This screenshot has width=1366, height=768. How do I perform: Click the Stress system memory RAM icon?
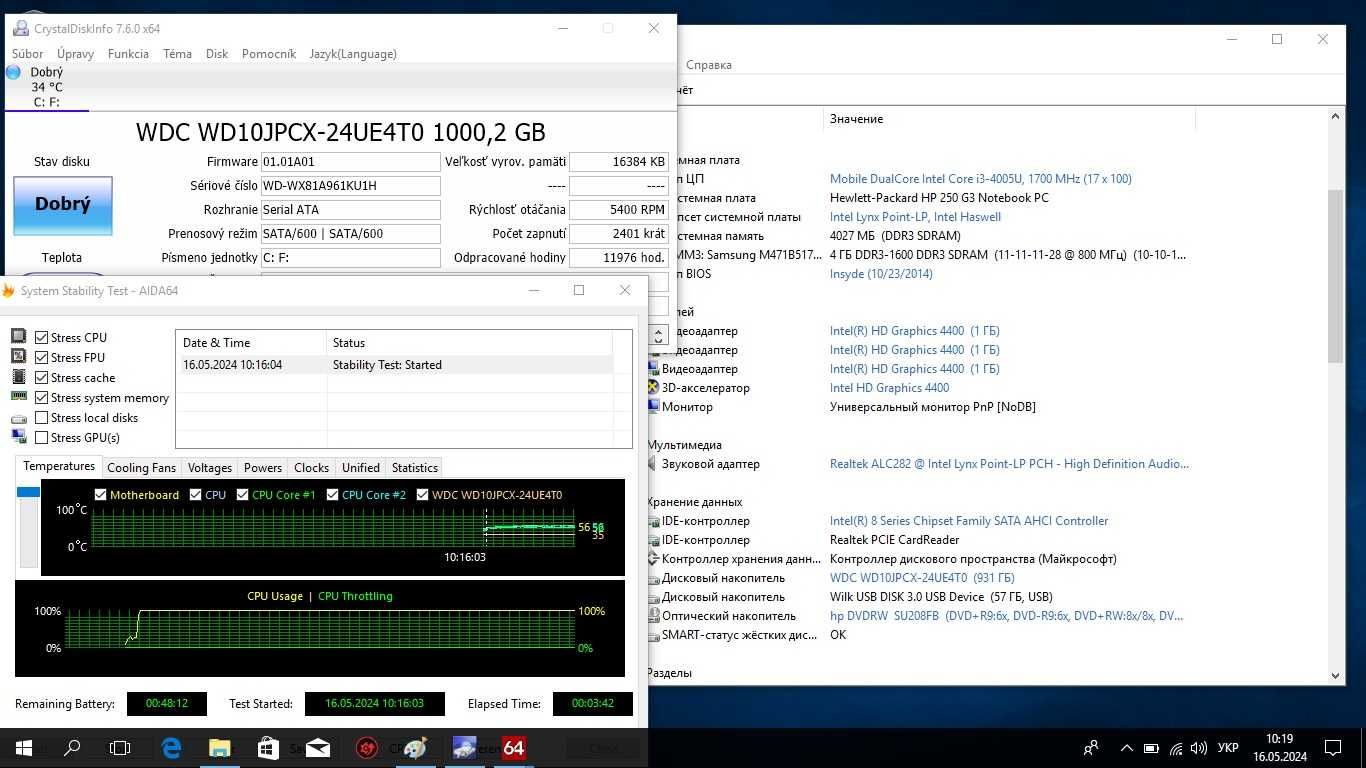19,397
